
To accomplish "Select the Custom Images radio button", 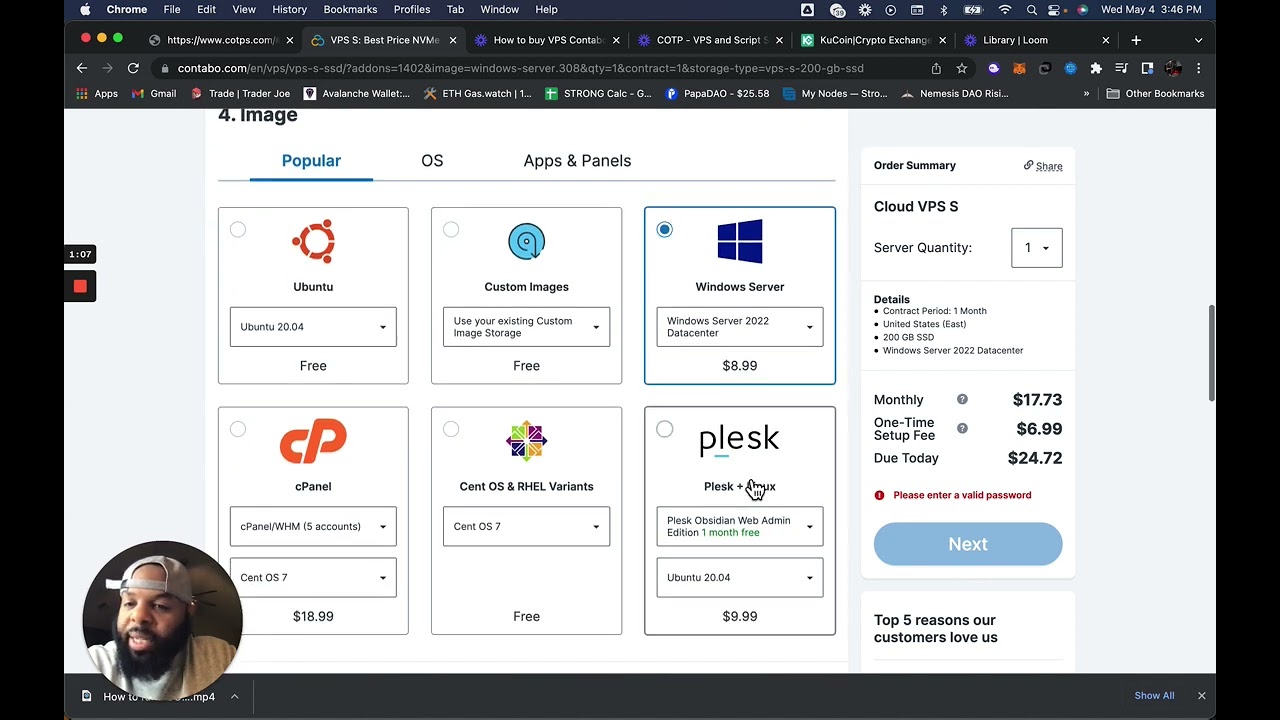I will click(x=451, y=230).
